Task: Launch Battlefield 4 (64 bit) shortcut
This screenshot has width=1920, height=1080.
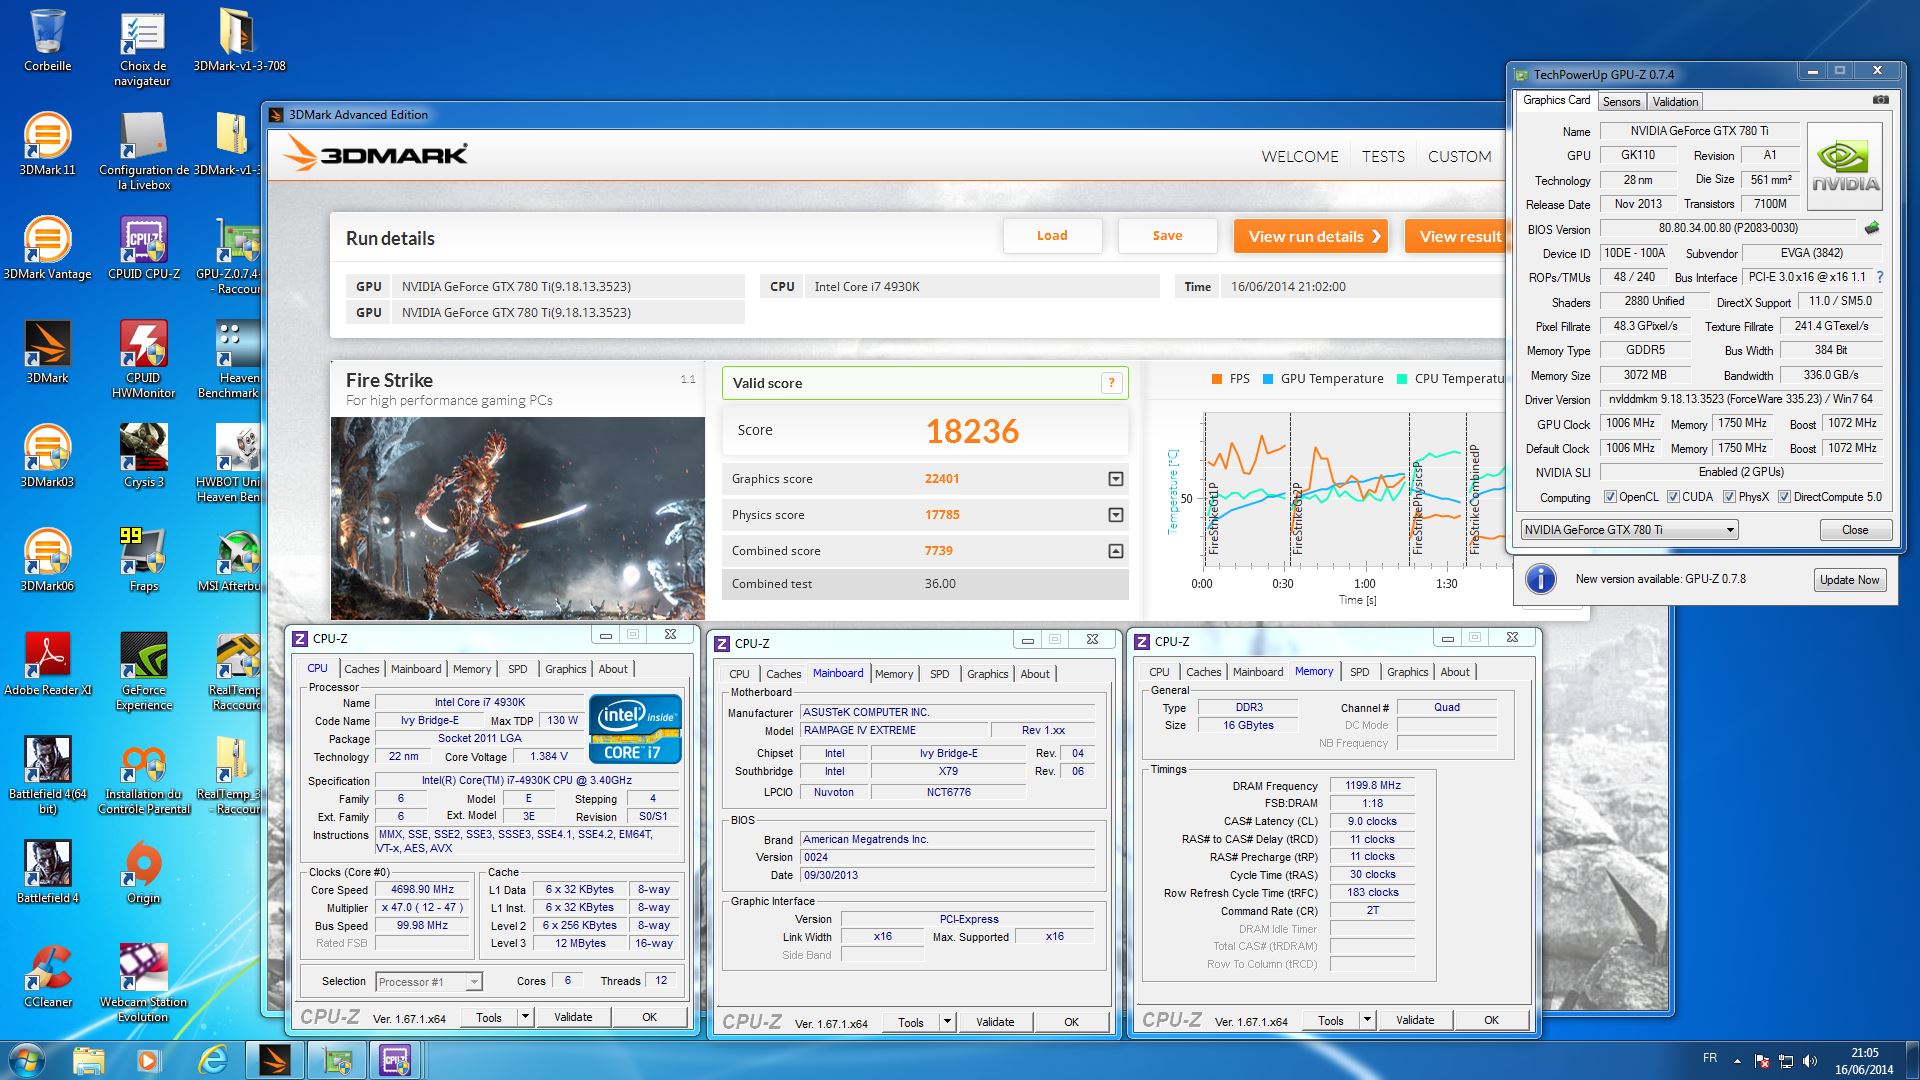Action: [x=47, y=775]
